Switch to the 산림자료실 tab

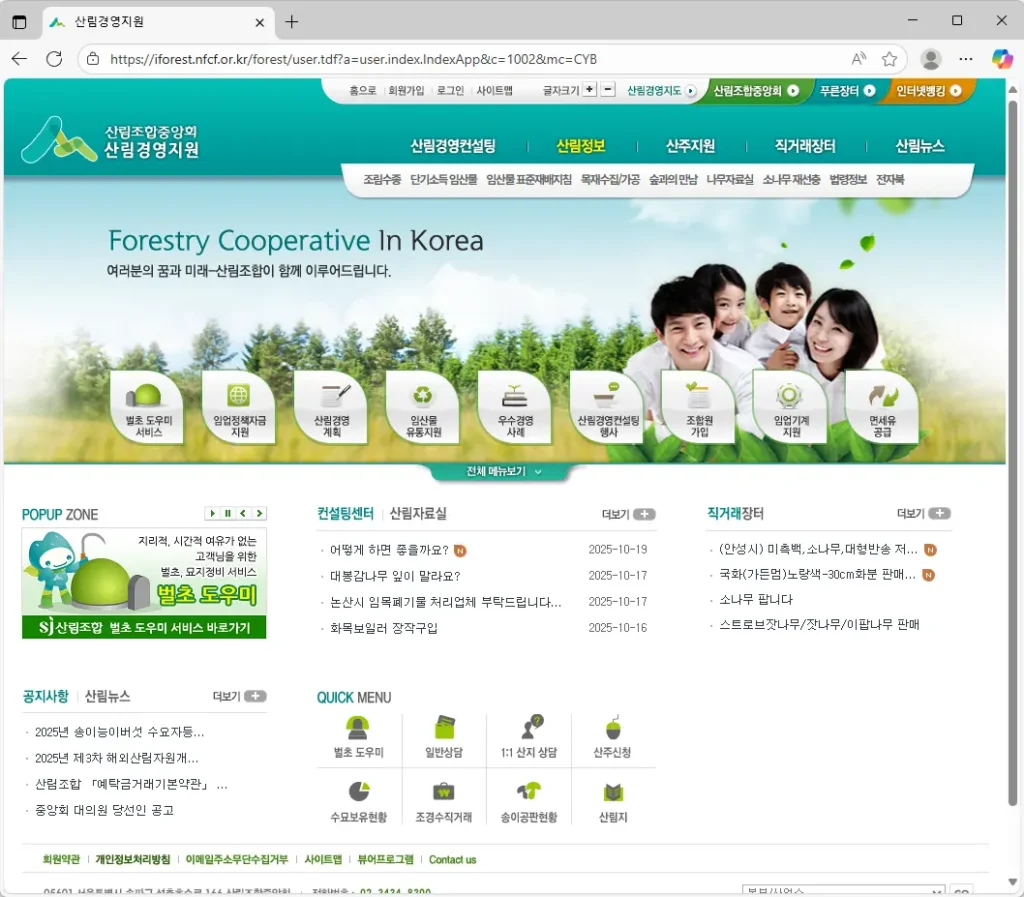coord(418,514)
